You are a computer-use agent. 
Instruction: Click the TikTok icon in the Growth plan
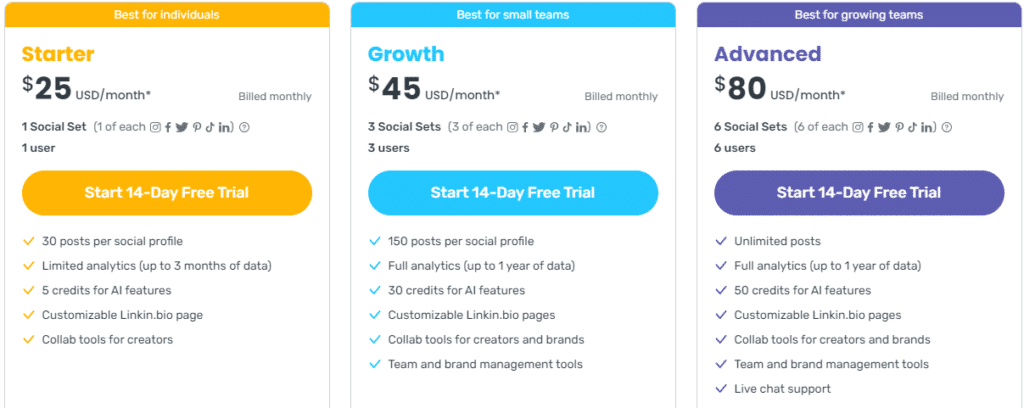pos(567,127)
